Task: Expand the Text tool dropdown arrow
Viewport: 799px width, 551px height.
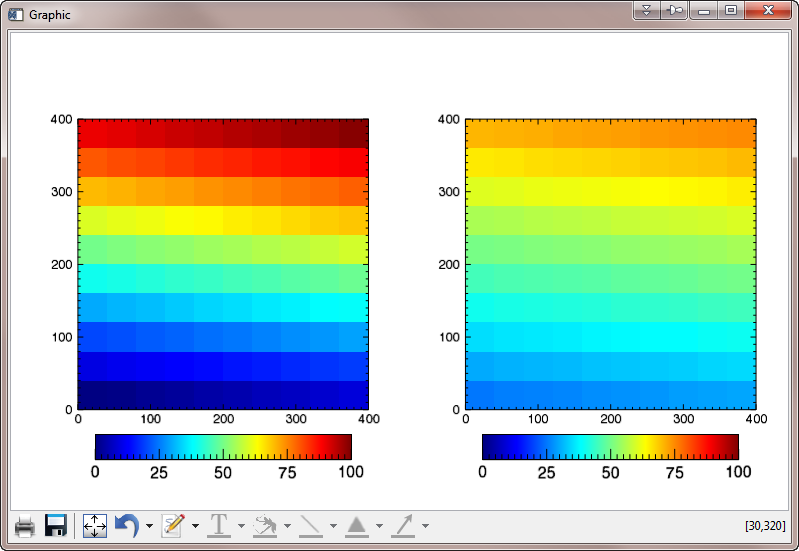Action: 241,526
